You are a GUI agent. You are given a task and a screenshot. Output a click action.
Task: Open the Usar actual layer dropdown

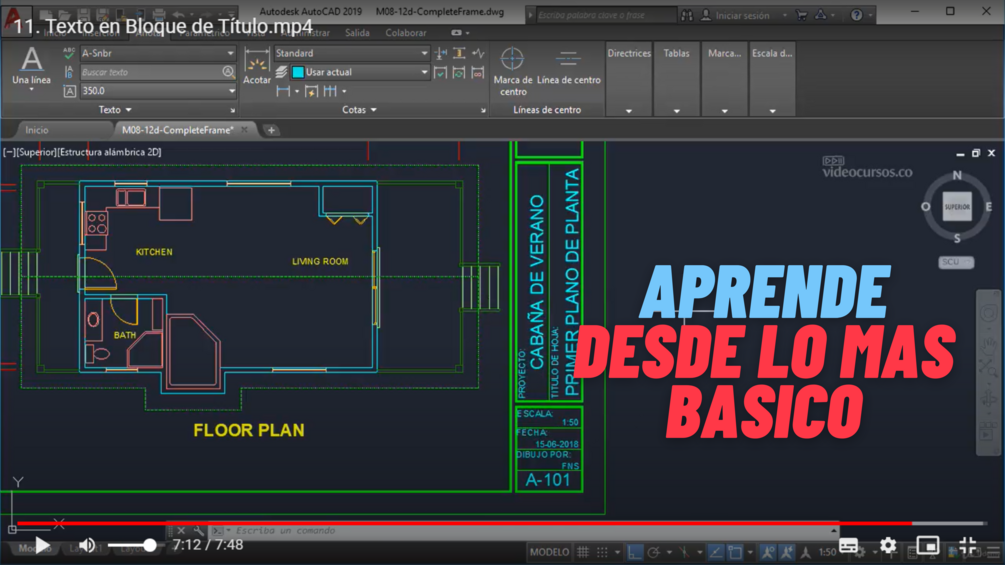pyautogui.click(x=360, y=72)
